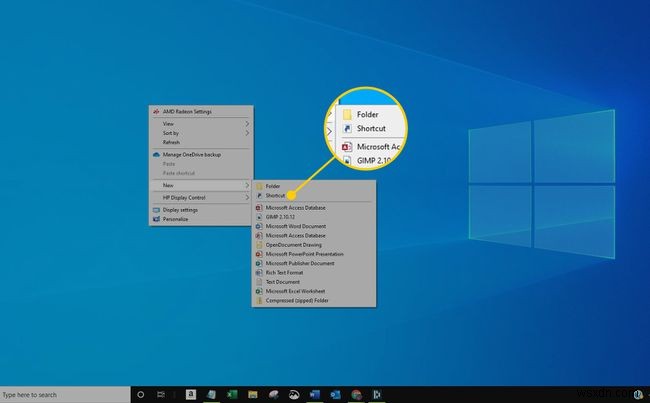650x403 pixels.
Task: Click the taskbar search box
Action: (x=65, y=395)
